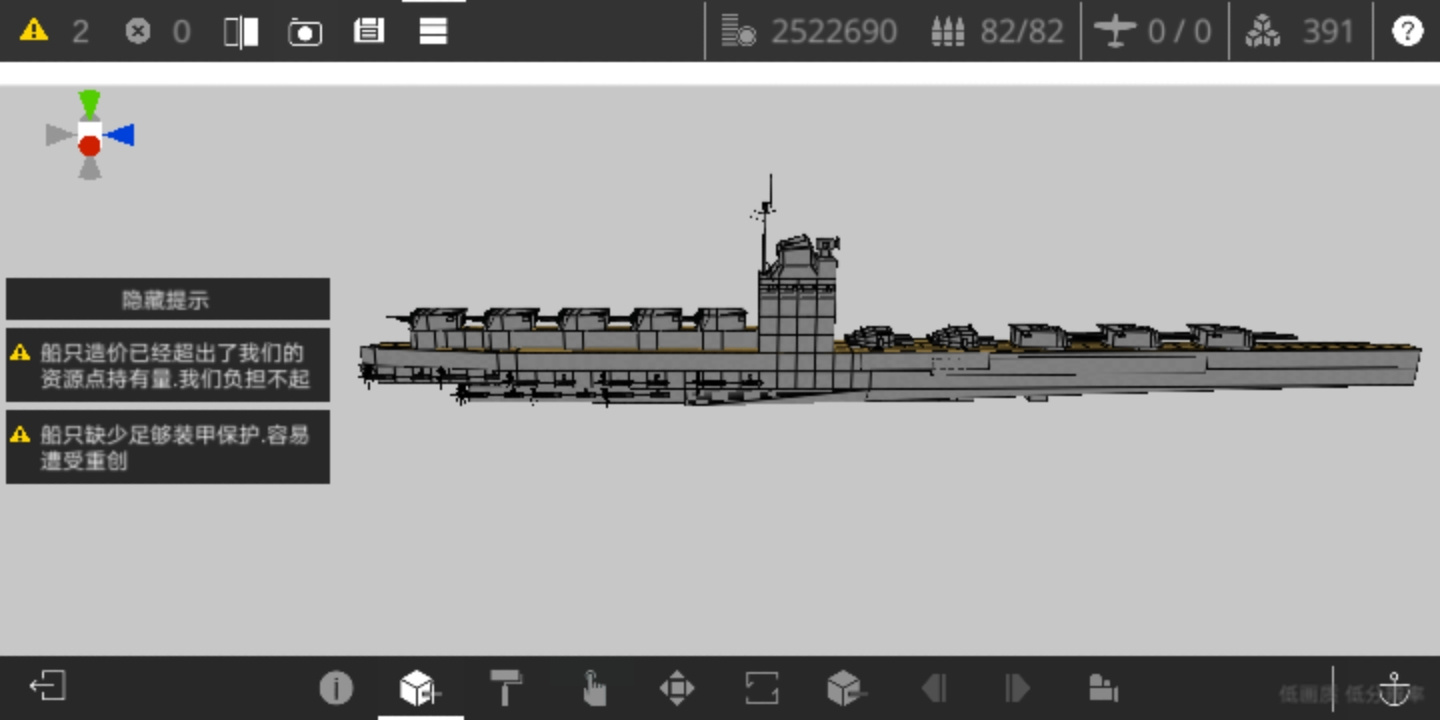The height and width of the screenshot is (720, 1440).
Task: Click the ship cost exceeded warning message
Action: click(x=168, y=365)
